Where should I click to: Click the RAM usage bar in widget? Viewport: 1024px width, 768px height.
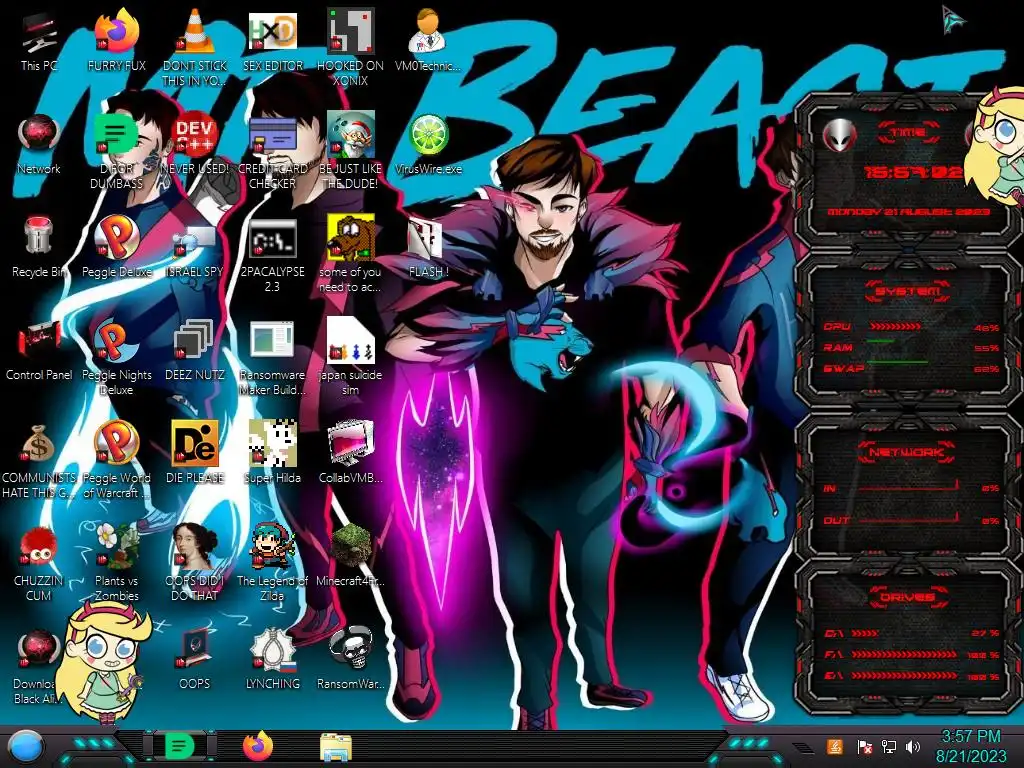(880, 341)
